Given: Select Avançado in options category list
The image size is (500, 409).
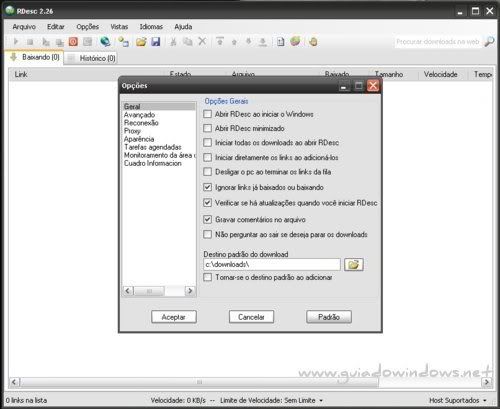Looking at the screenshot, I should pos(139,115).
